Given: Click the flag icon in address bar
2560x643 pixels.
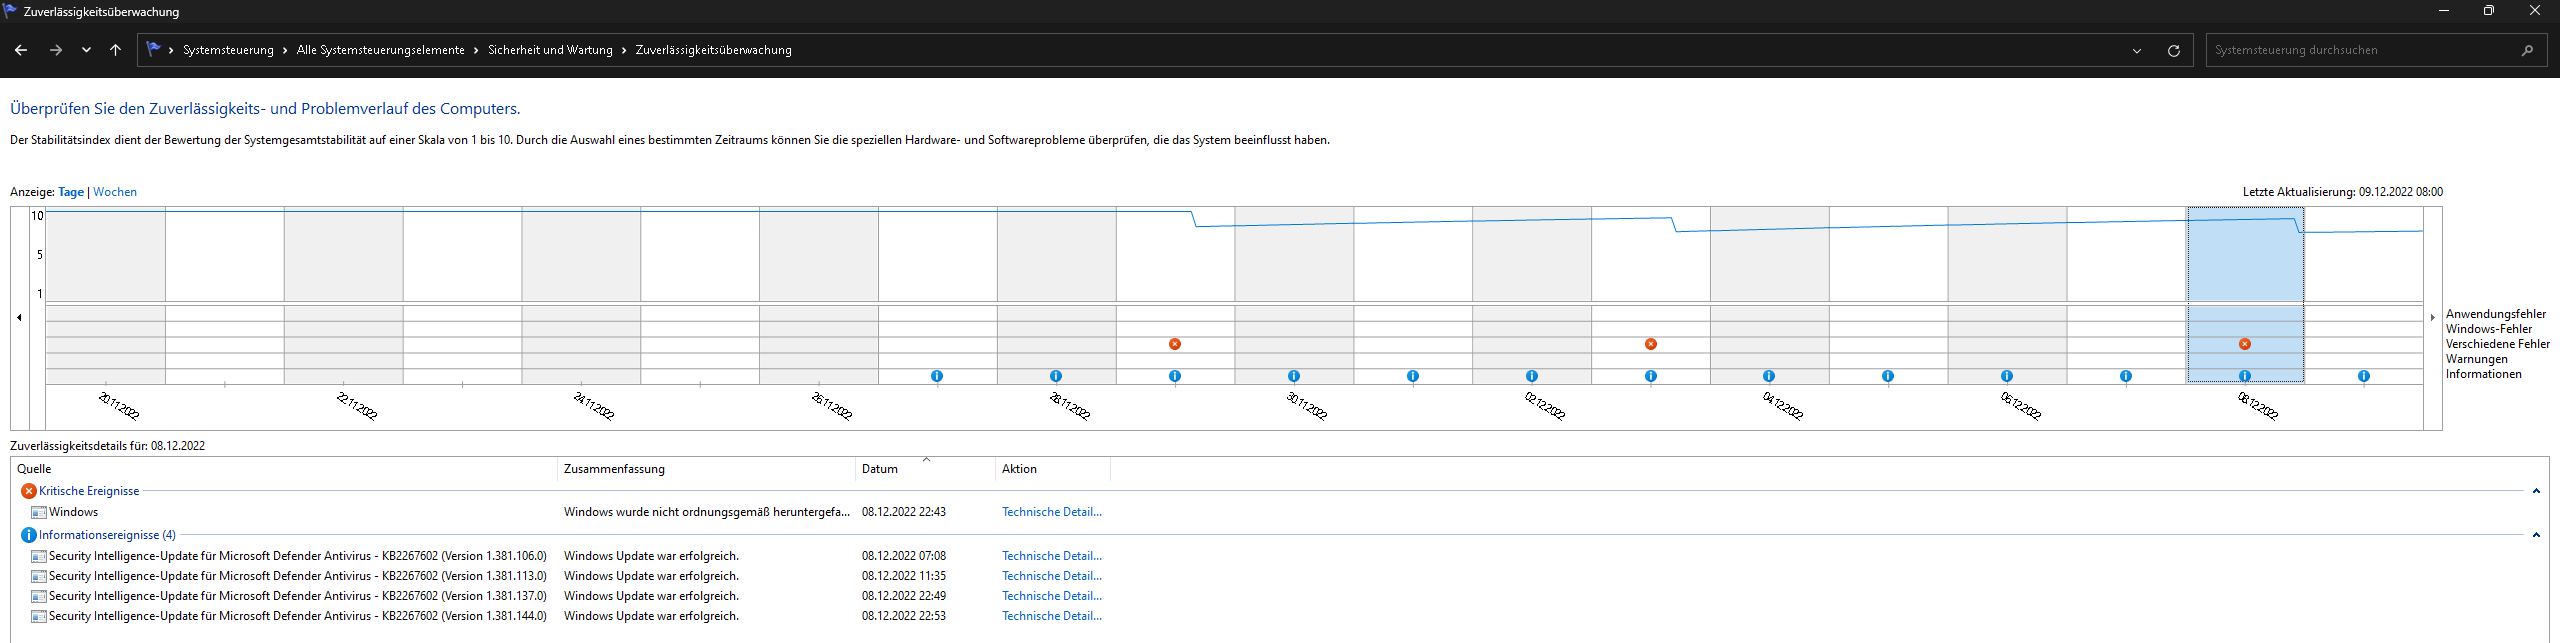Looking at the screenshot, I should pyautogui.click(x=153, y=49).
